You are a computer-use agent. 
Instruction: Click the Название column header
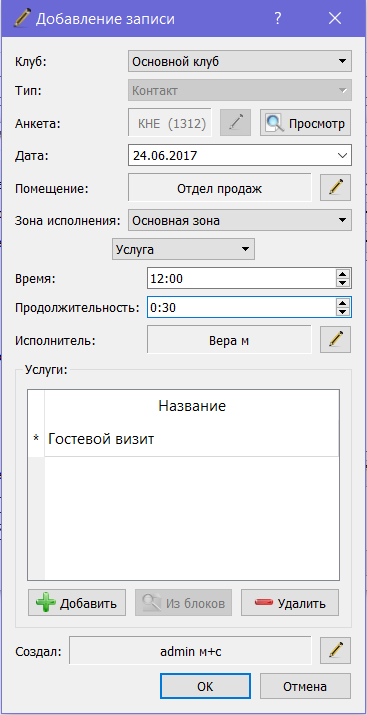pyautogui.click(x=192, y=406)
